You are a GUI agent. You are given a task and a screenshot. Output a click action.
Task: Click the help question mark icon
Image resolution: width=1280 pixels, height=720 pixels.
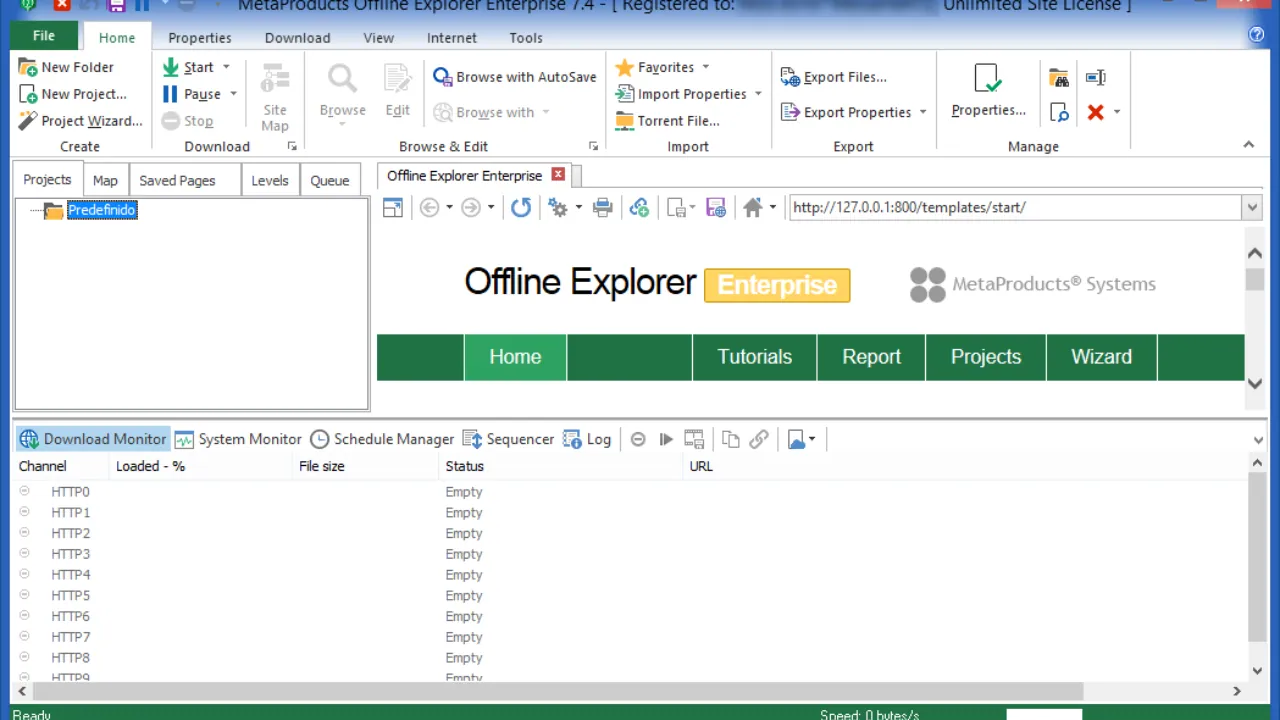coord(1257,35)
